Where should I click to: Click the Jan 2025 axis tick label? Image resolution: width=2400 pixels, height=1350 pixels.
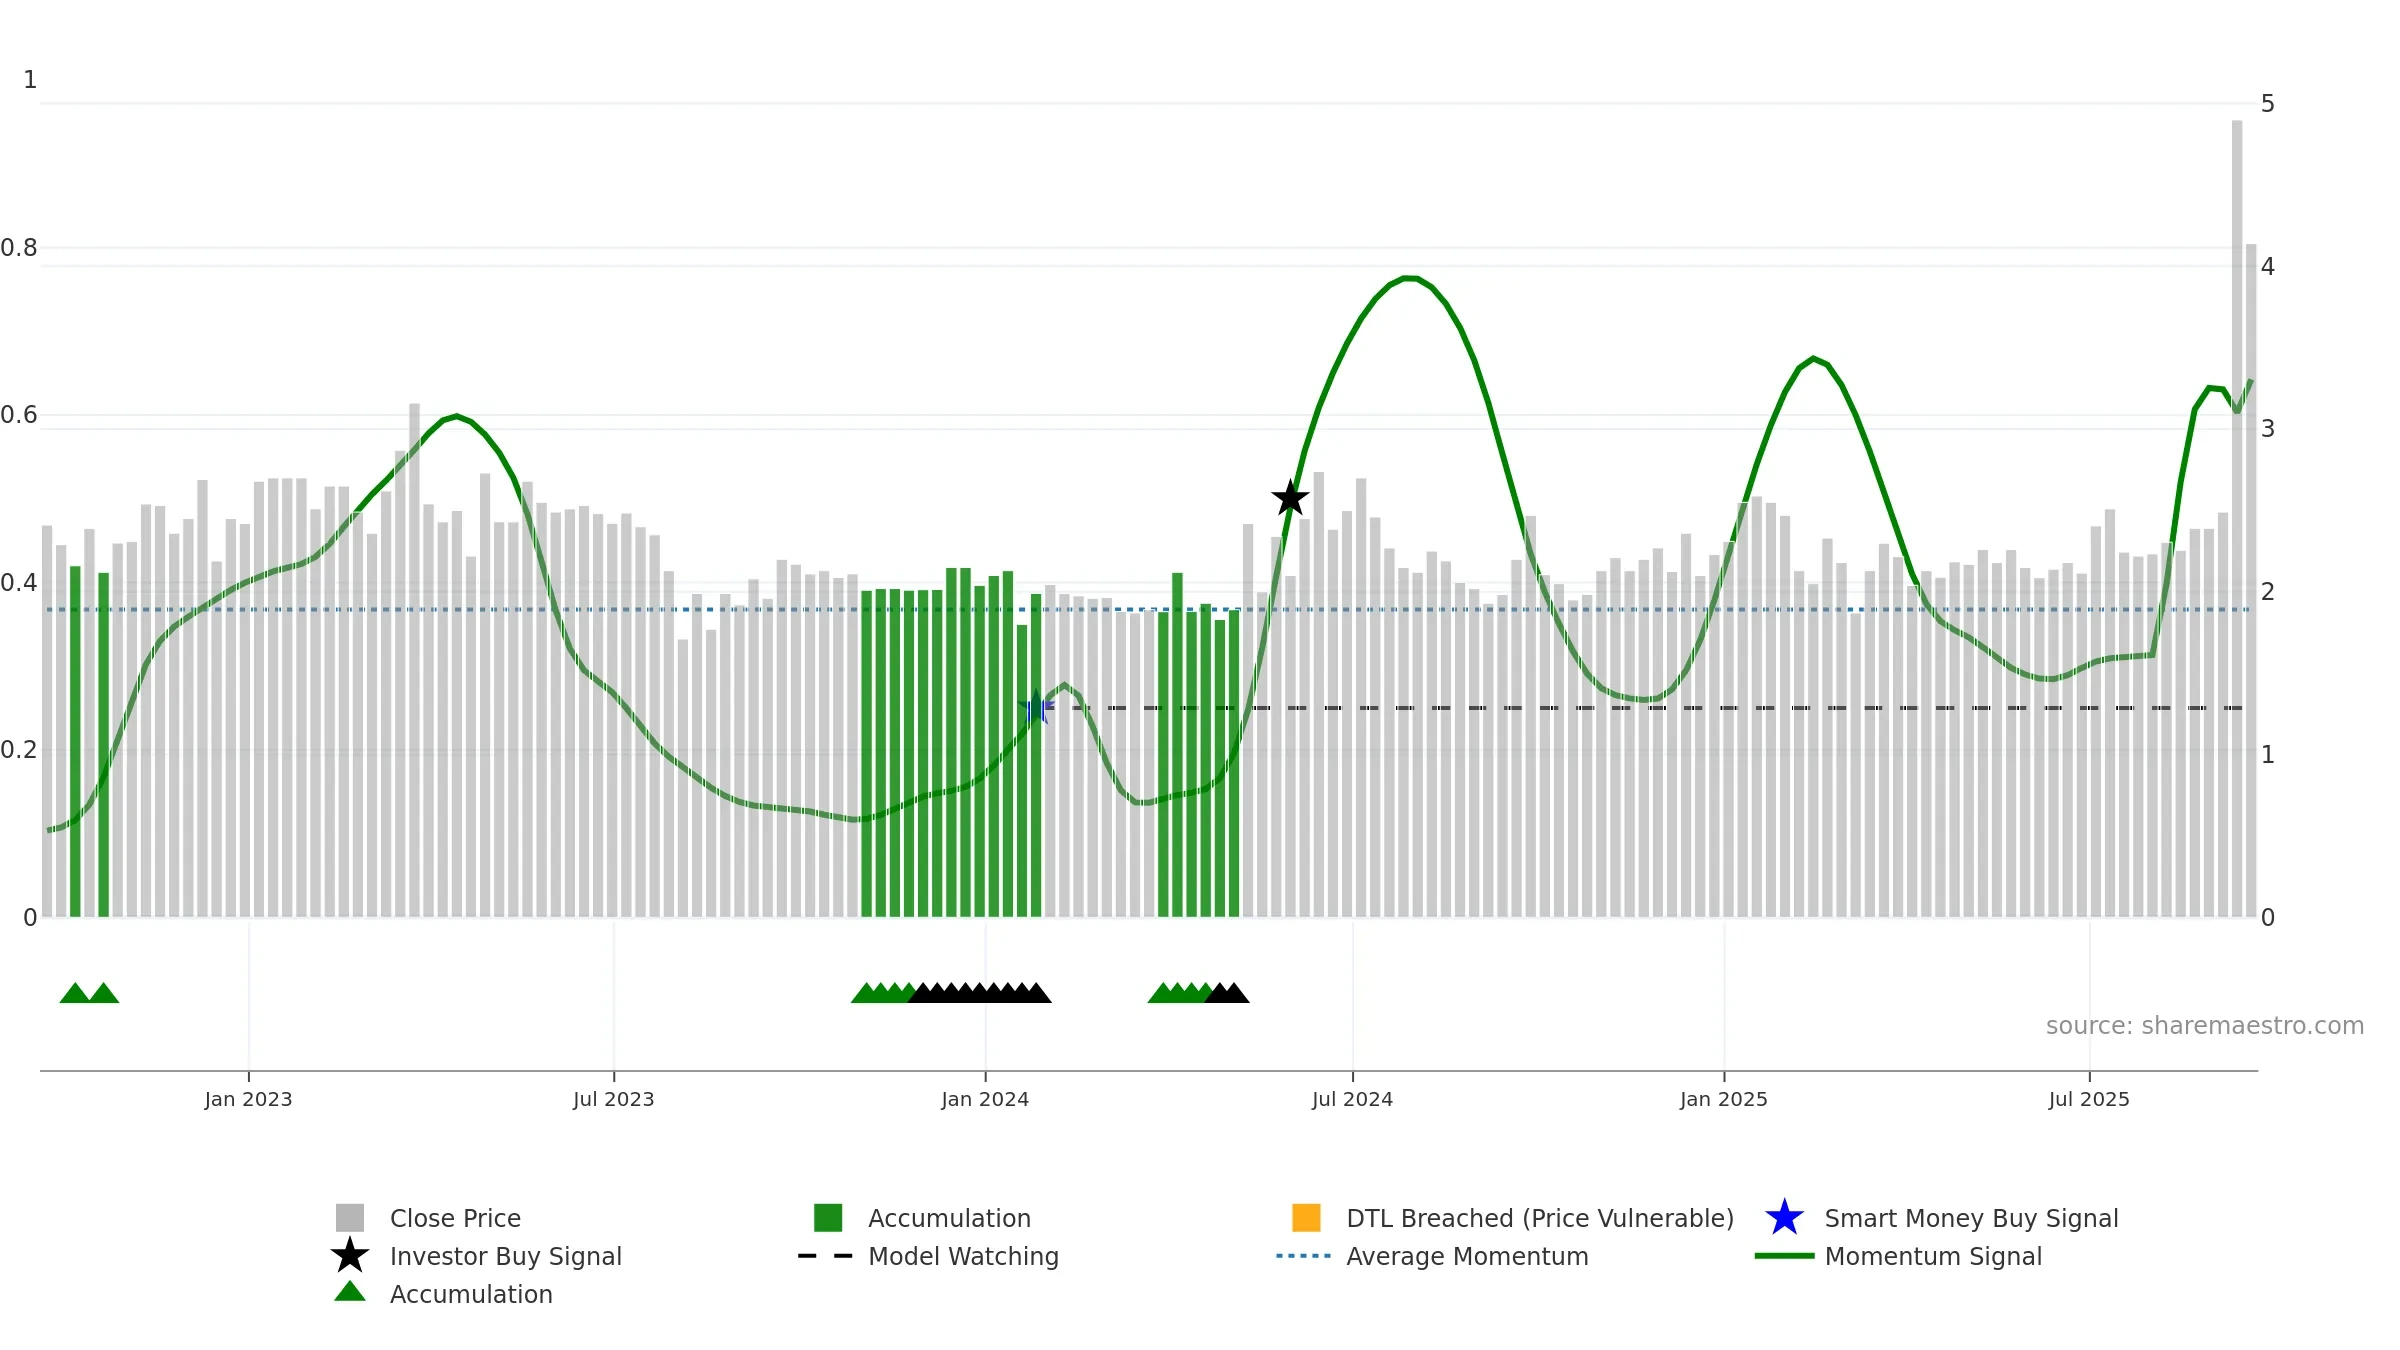(x=1724, y=1100)
